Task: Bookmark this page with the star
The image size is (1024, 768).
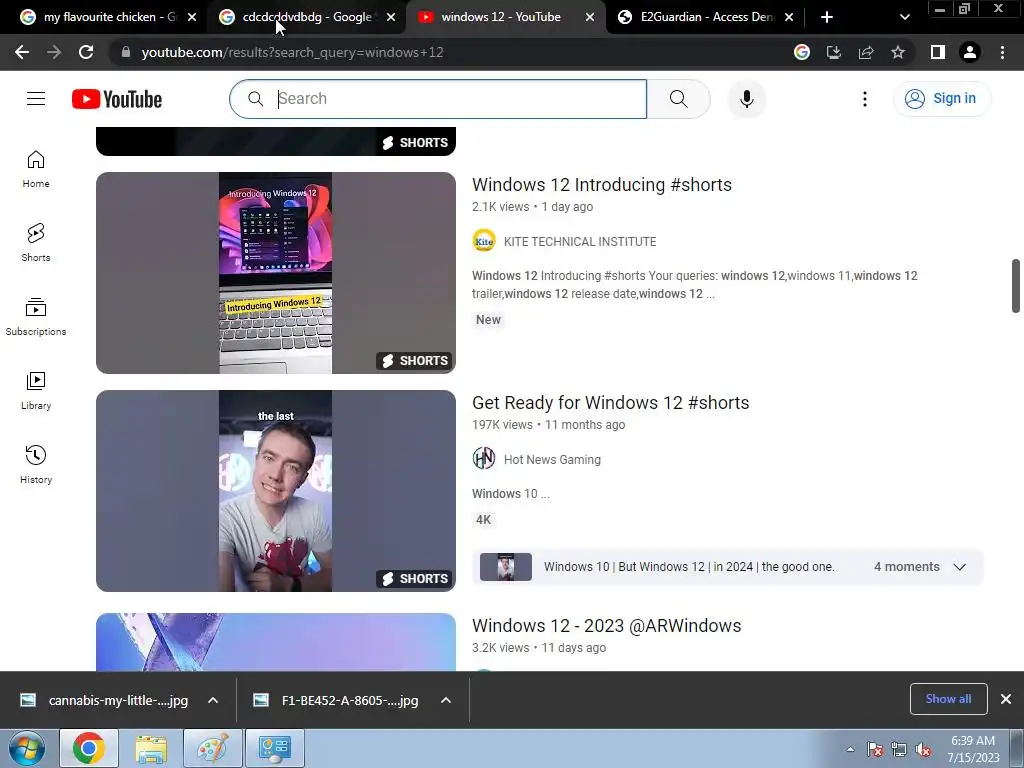Action: pos(898,52)
